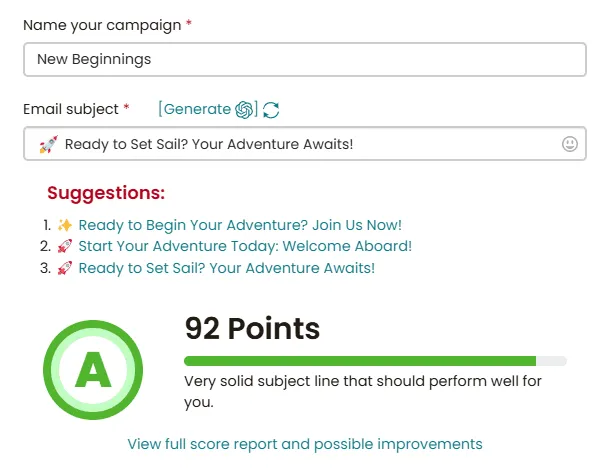Click the 'Suggestions:' heading
602x471 pixels.
pos(106,193)
